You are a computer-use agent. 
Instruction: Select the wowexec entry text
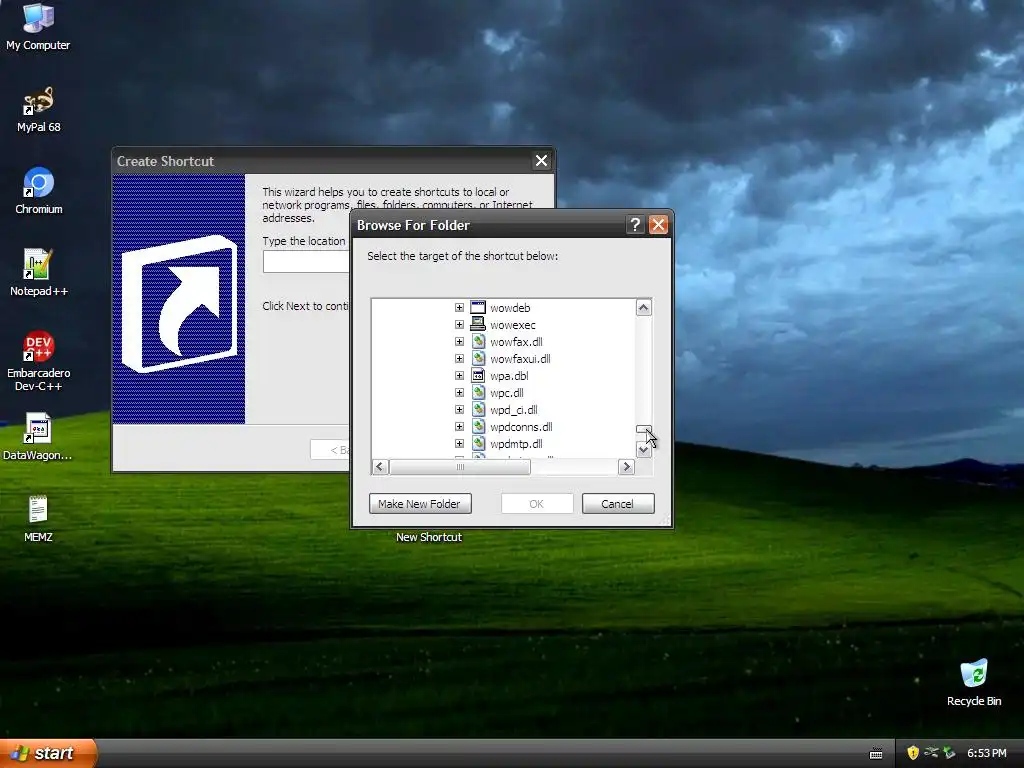(x=513, y=325)
